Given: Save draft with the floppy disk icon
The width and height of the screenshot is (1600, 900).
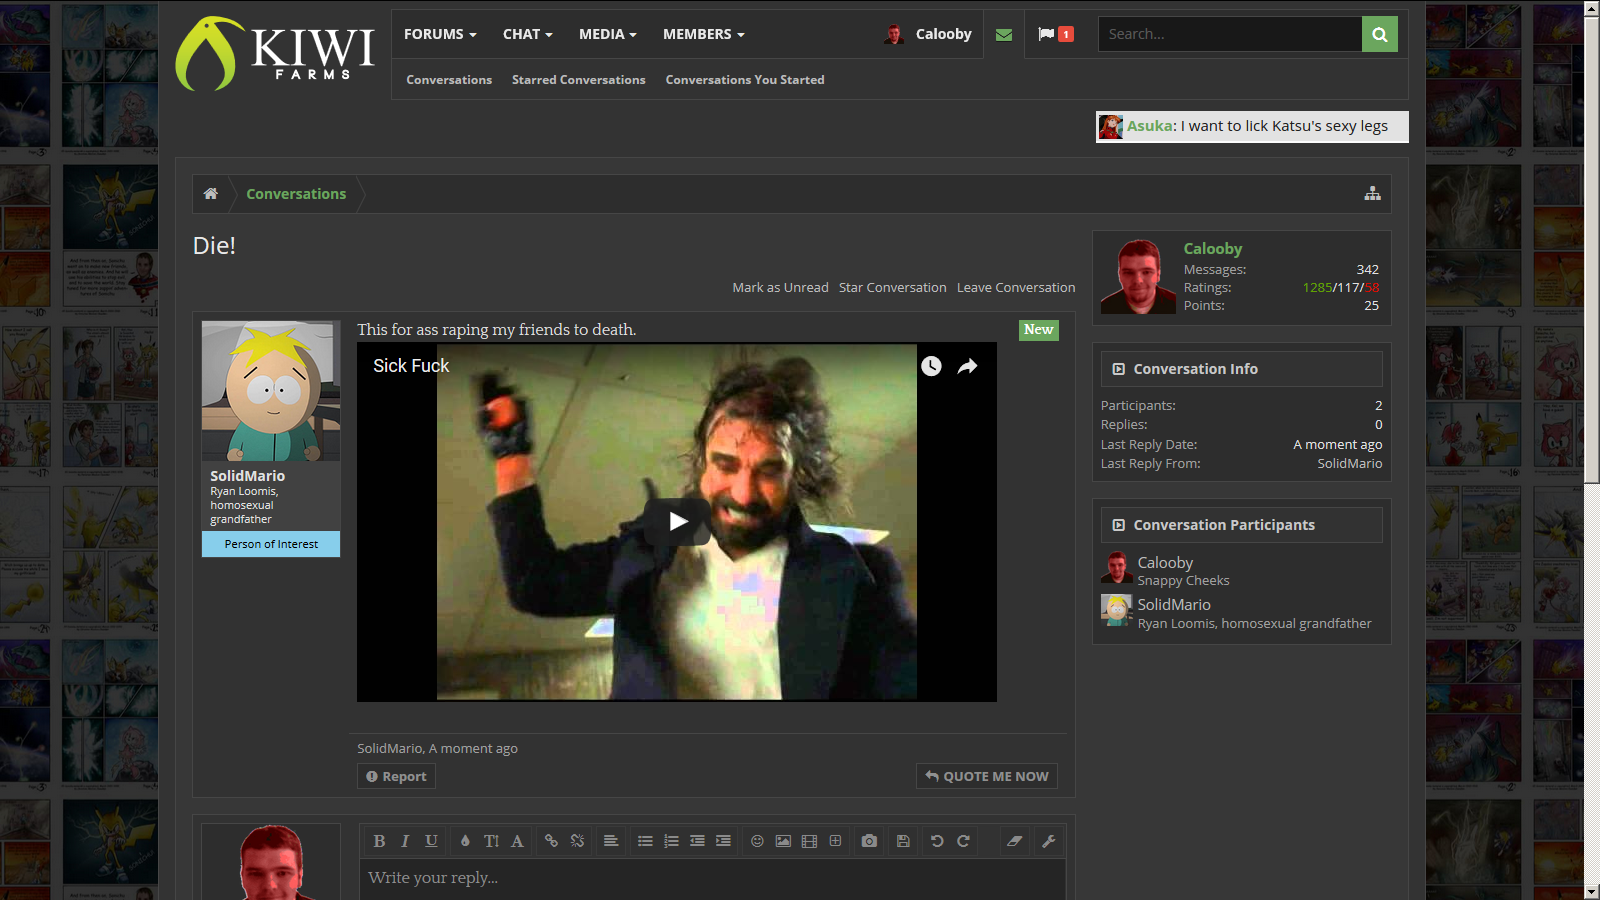Looking at the screenshot, I should coord(903,841).
